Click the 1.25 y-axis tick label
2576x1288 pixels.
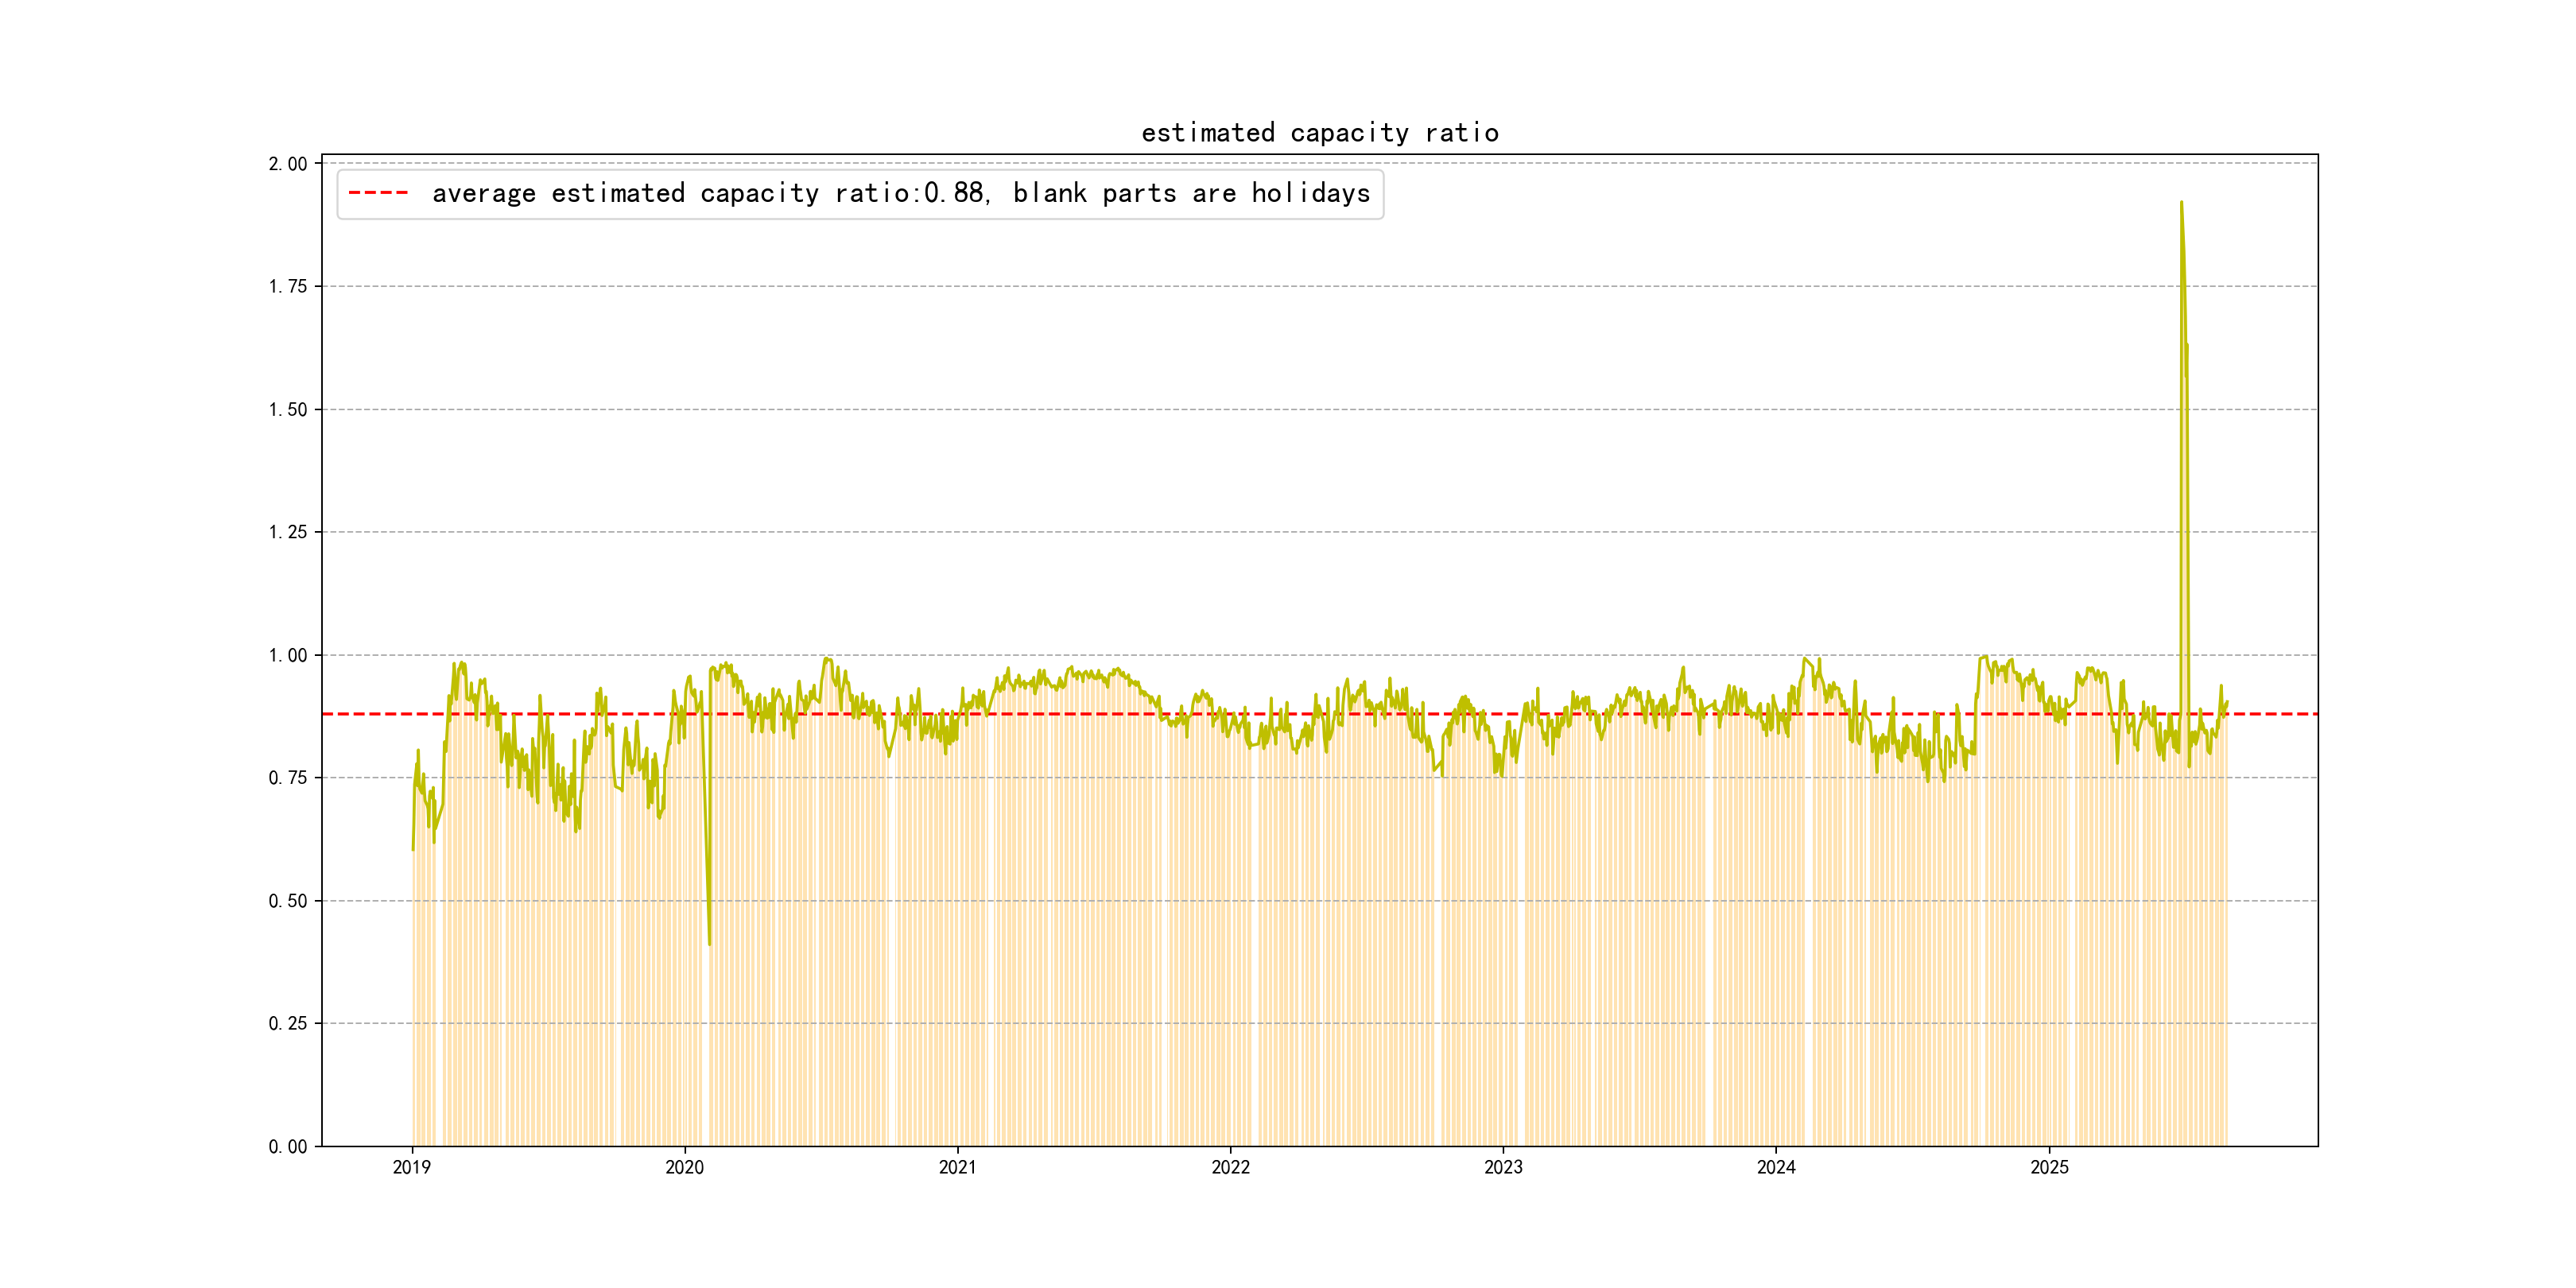[288, 532]
